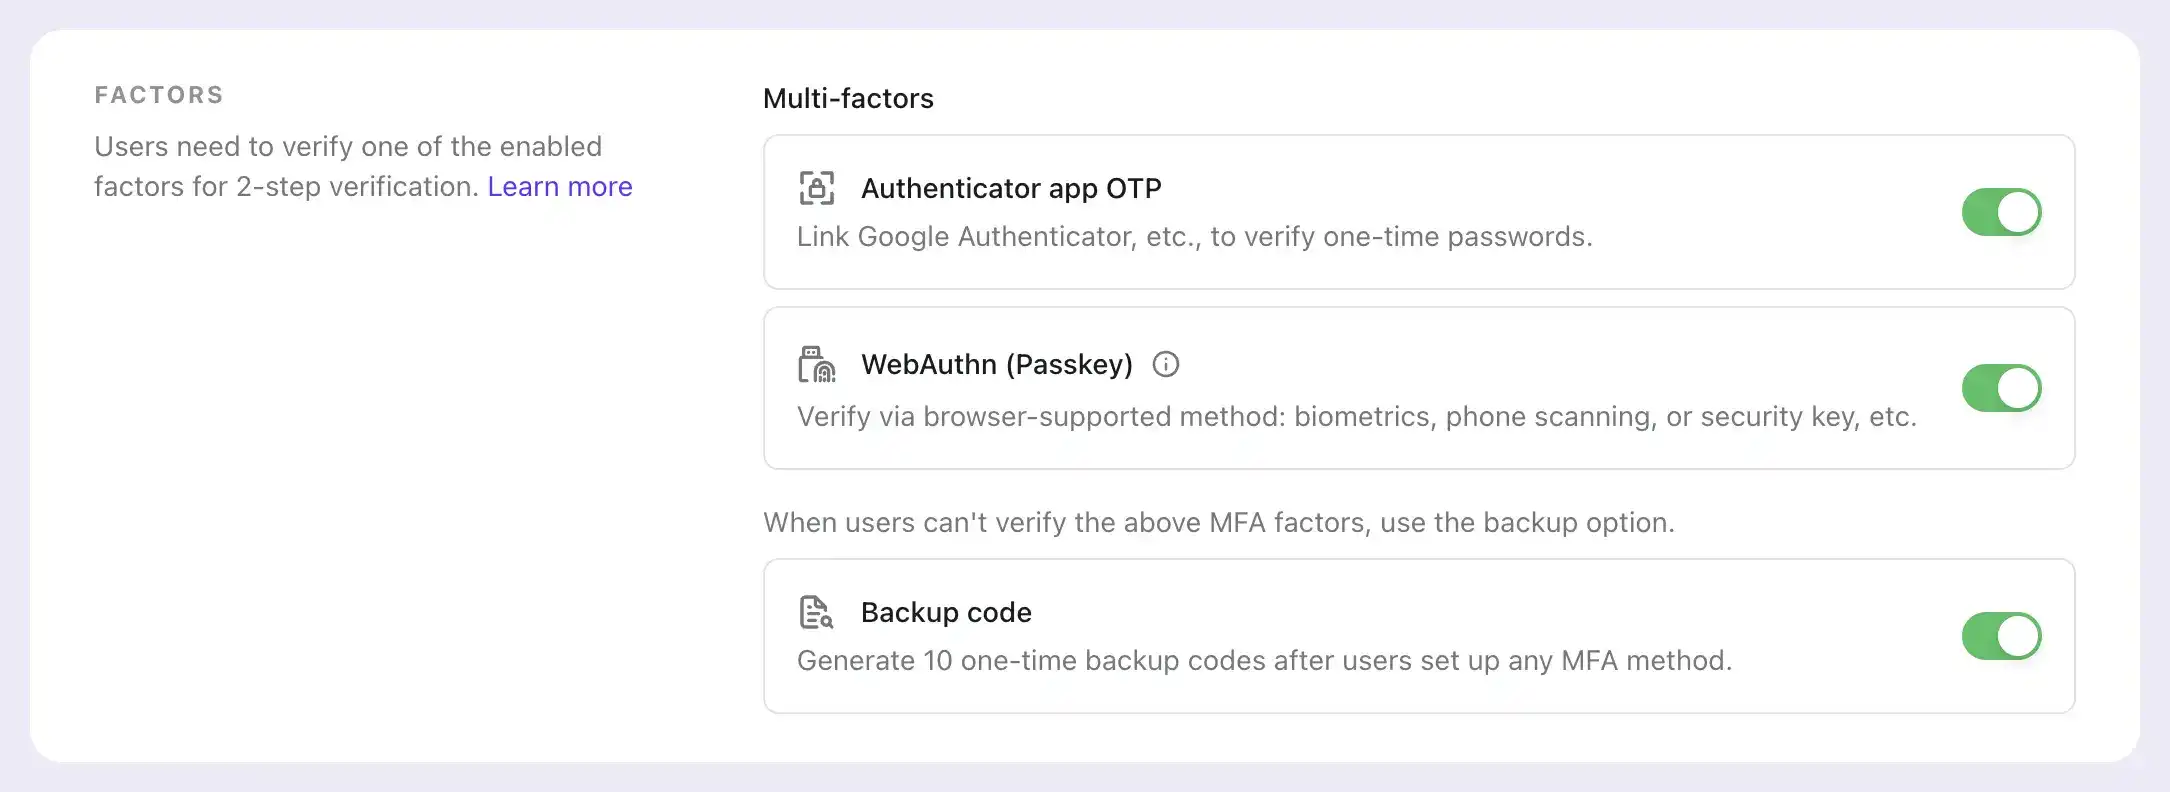Viewport: 2170px width, 792px height.
Task: Click the Google Authenticator description text
Action: click(1194, 237)
